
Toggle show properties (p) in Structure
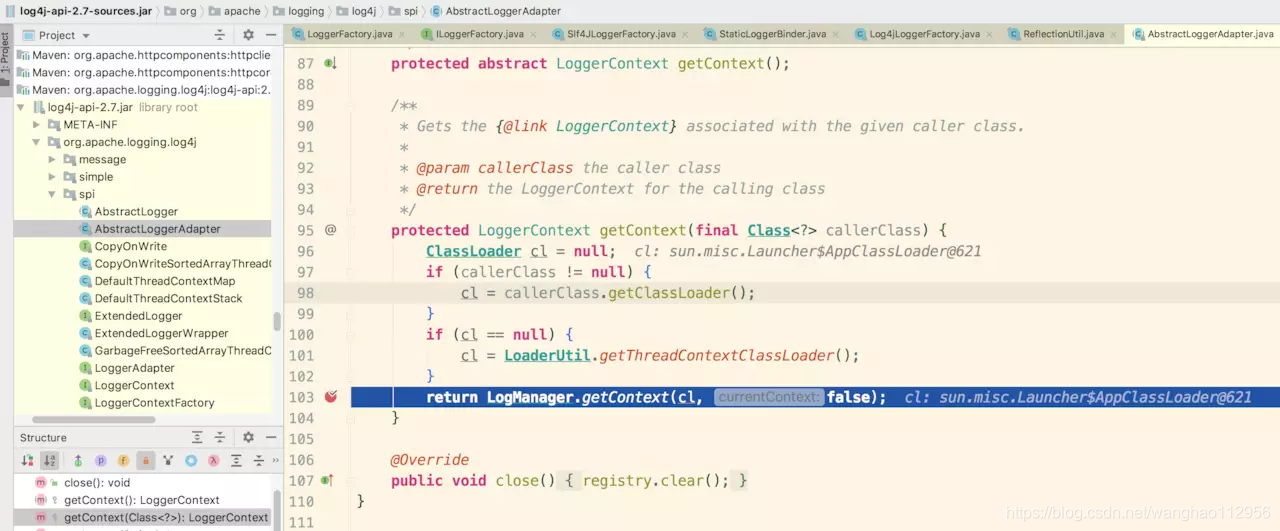coord(101,461)
